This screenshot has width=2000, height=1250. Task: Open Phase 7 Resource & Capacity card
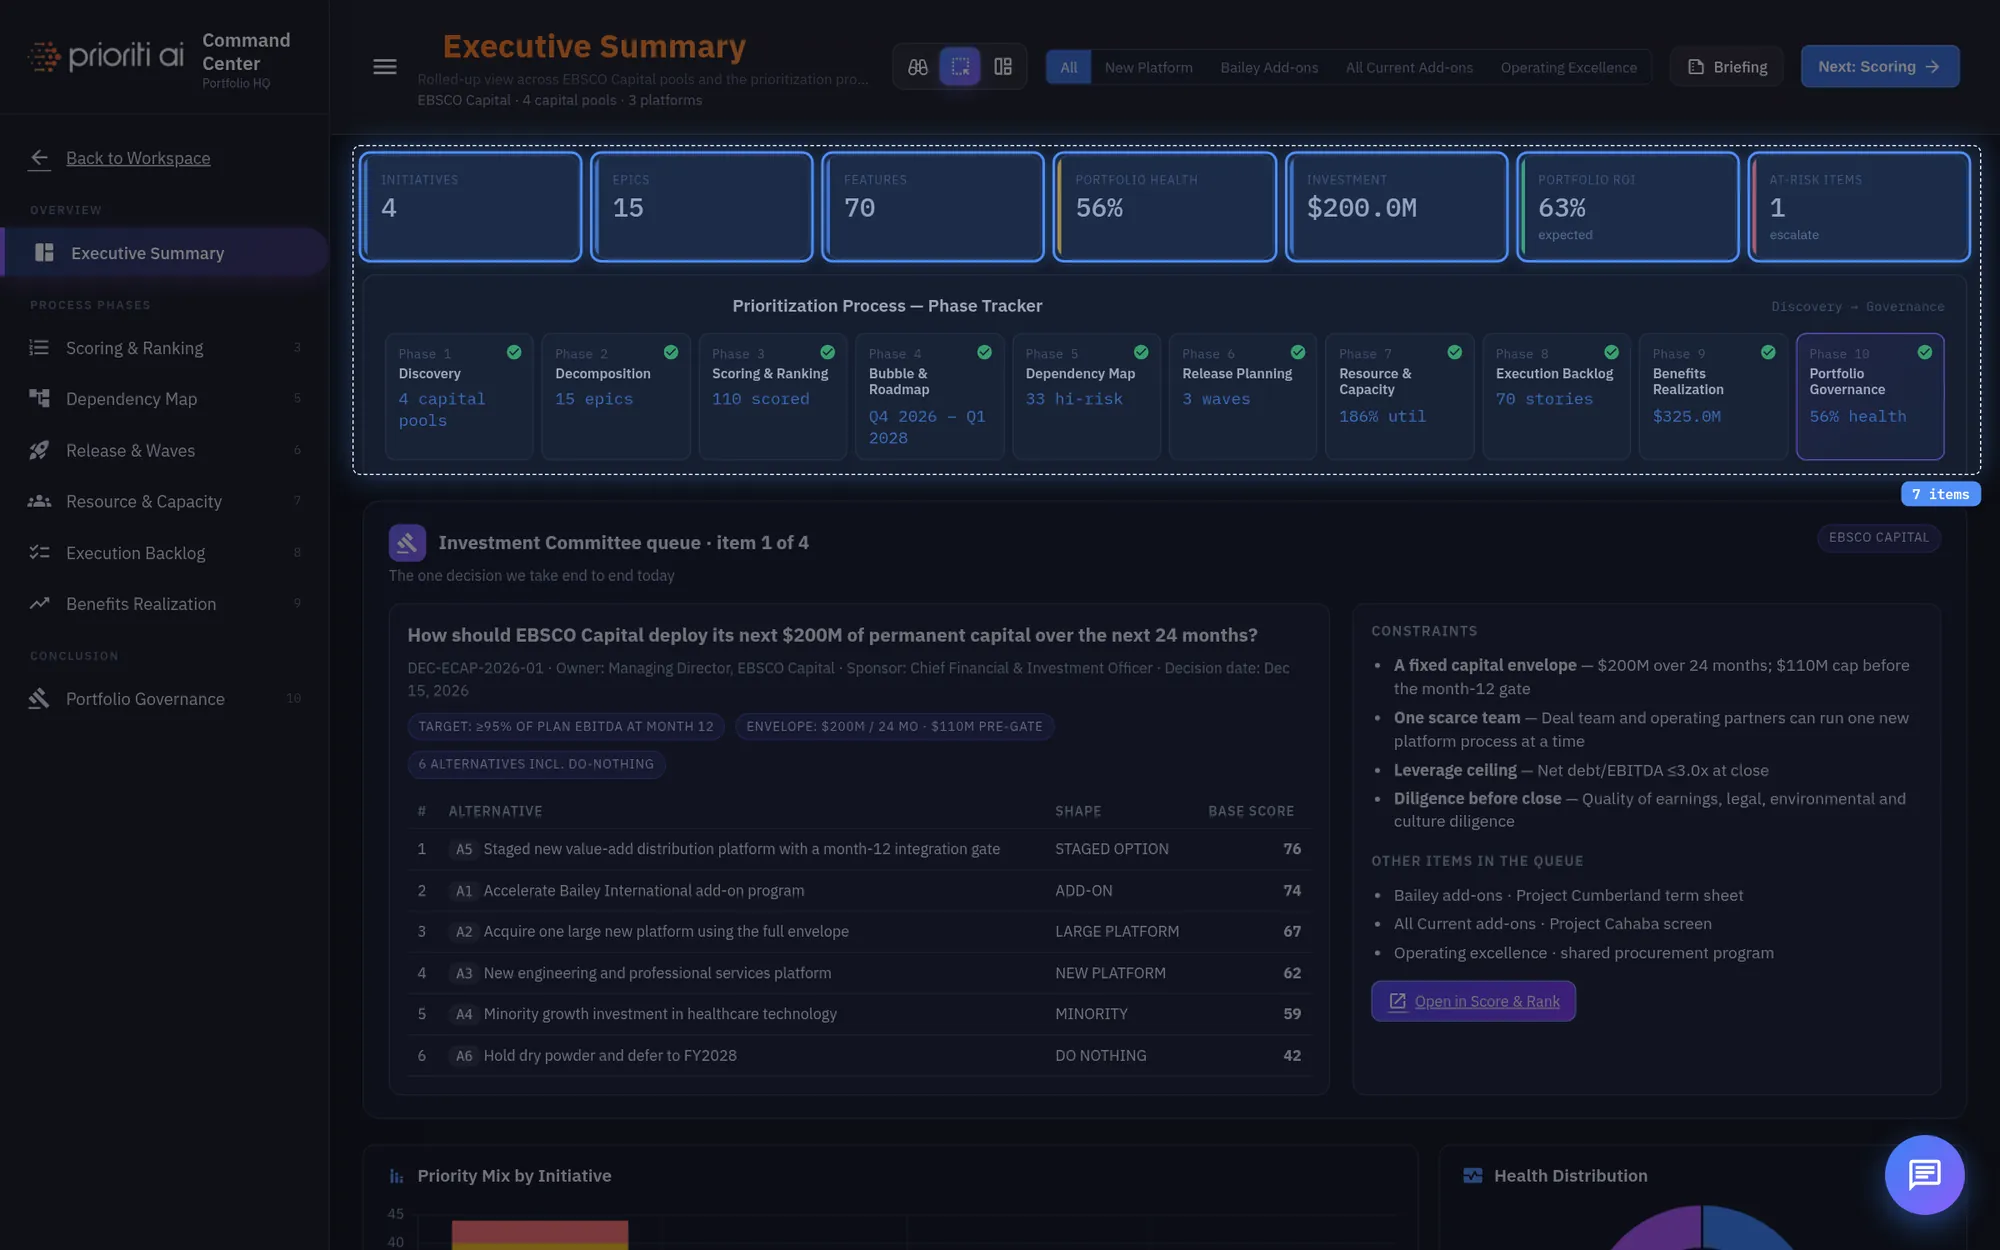click(x=1399, y=397)
